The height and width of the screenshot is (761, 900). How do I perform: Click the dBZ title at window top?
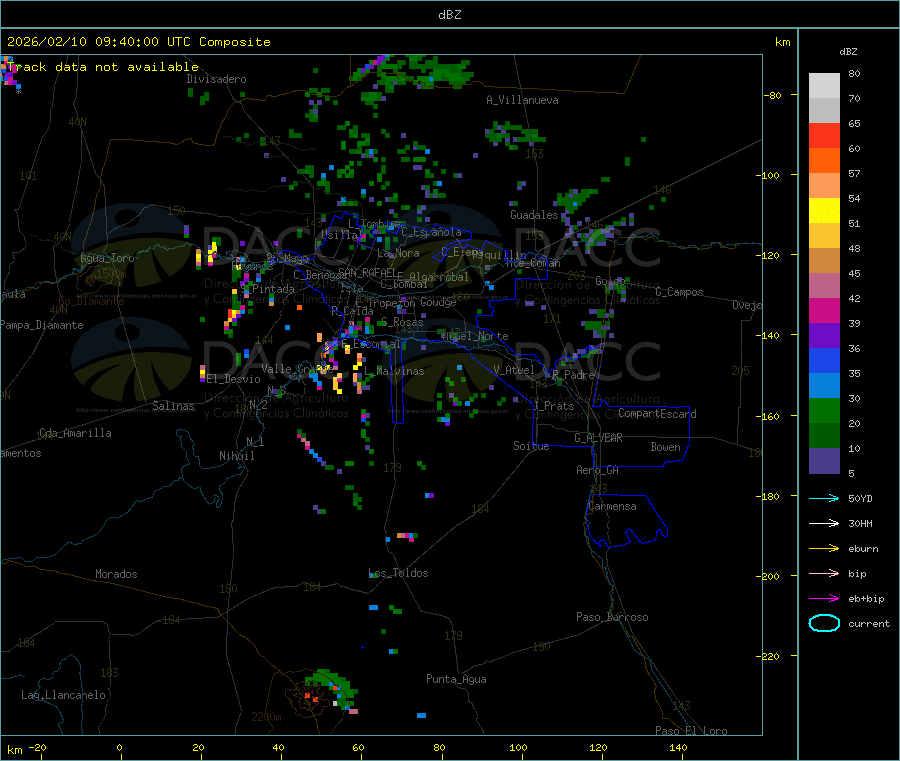click(449, 15)
